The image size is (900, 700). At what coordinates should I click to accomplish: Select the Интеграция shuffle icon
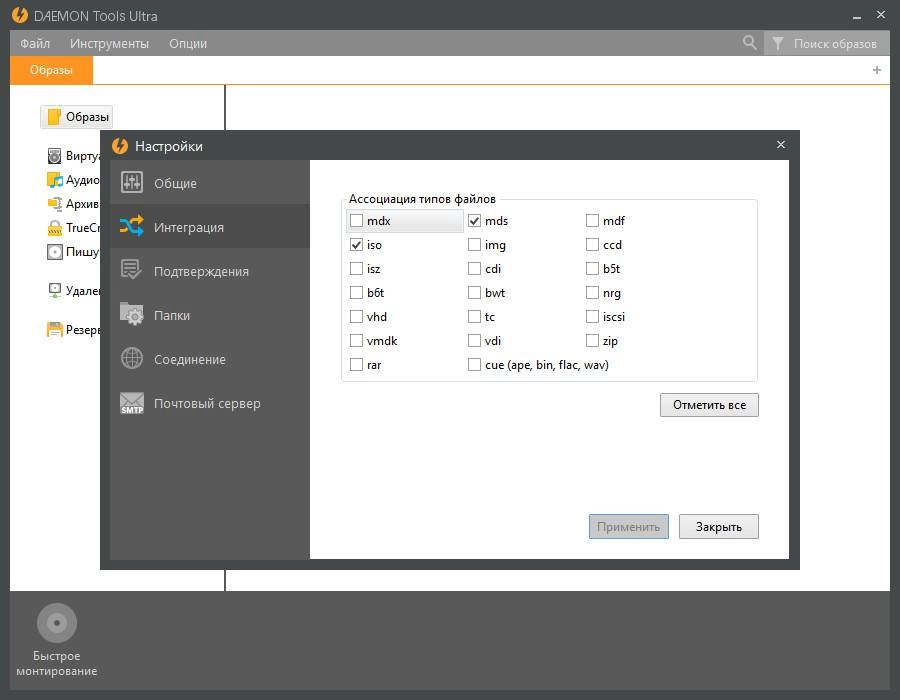pos(132,226)
